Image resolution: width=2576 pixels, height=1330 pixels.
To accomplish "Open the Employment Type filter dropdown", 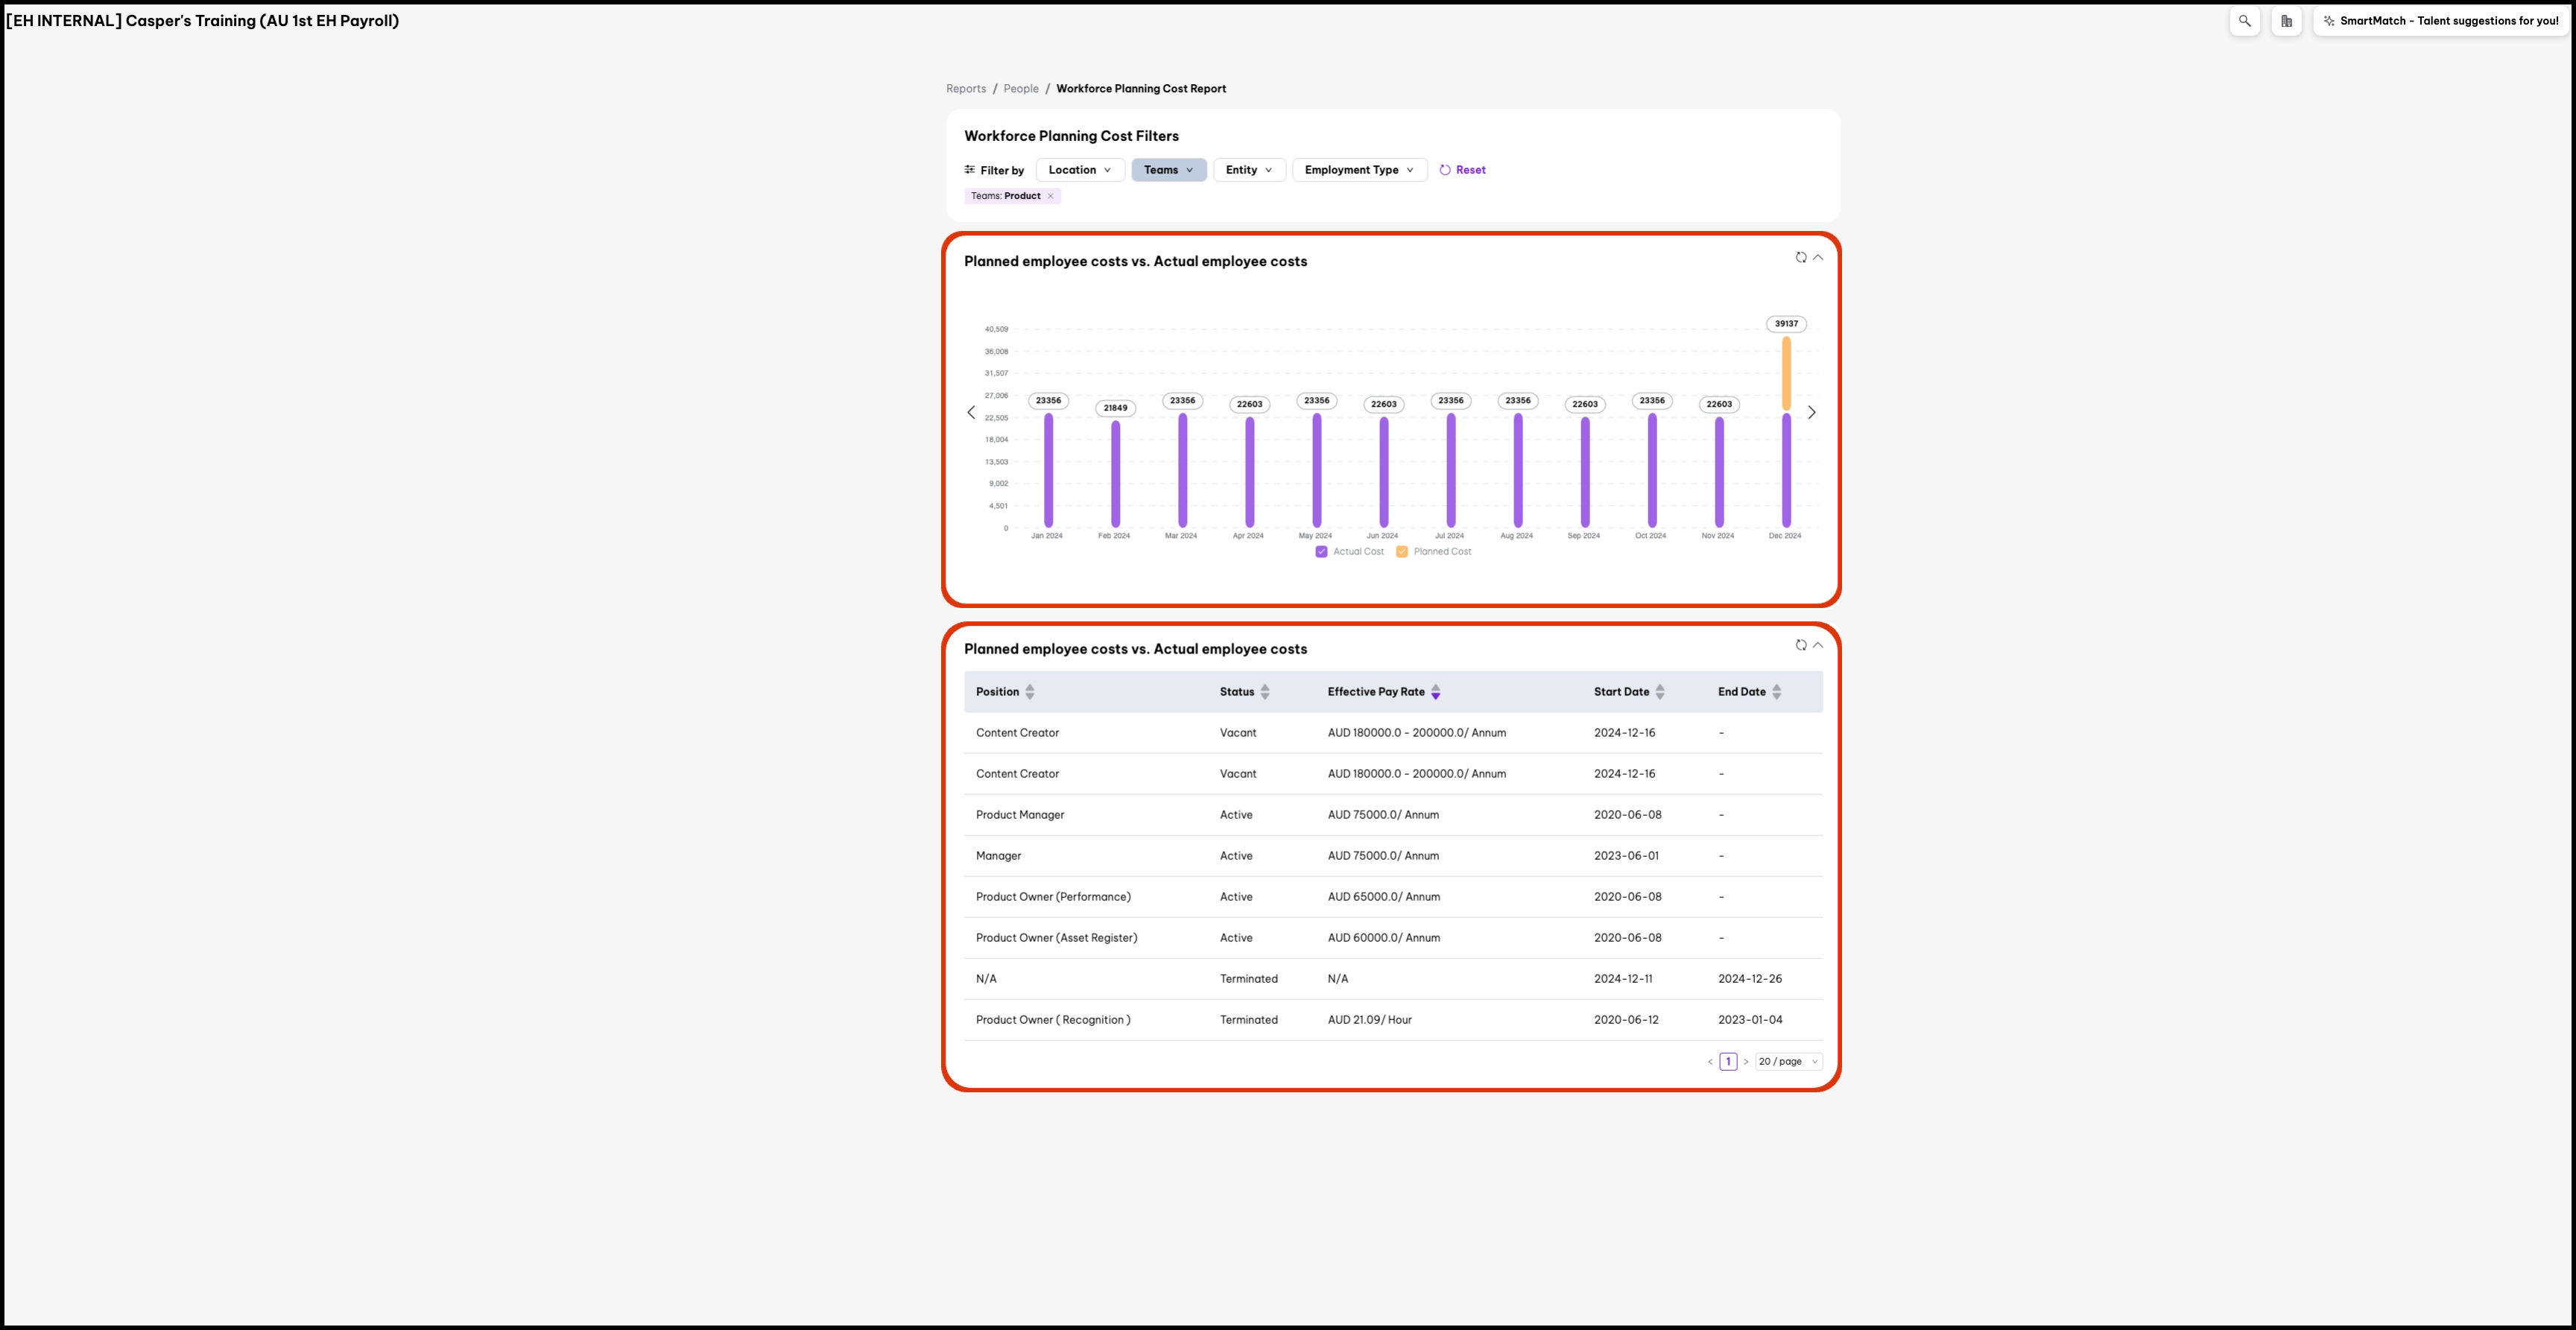I will tap(1358, 170).
